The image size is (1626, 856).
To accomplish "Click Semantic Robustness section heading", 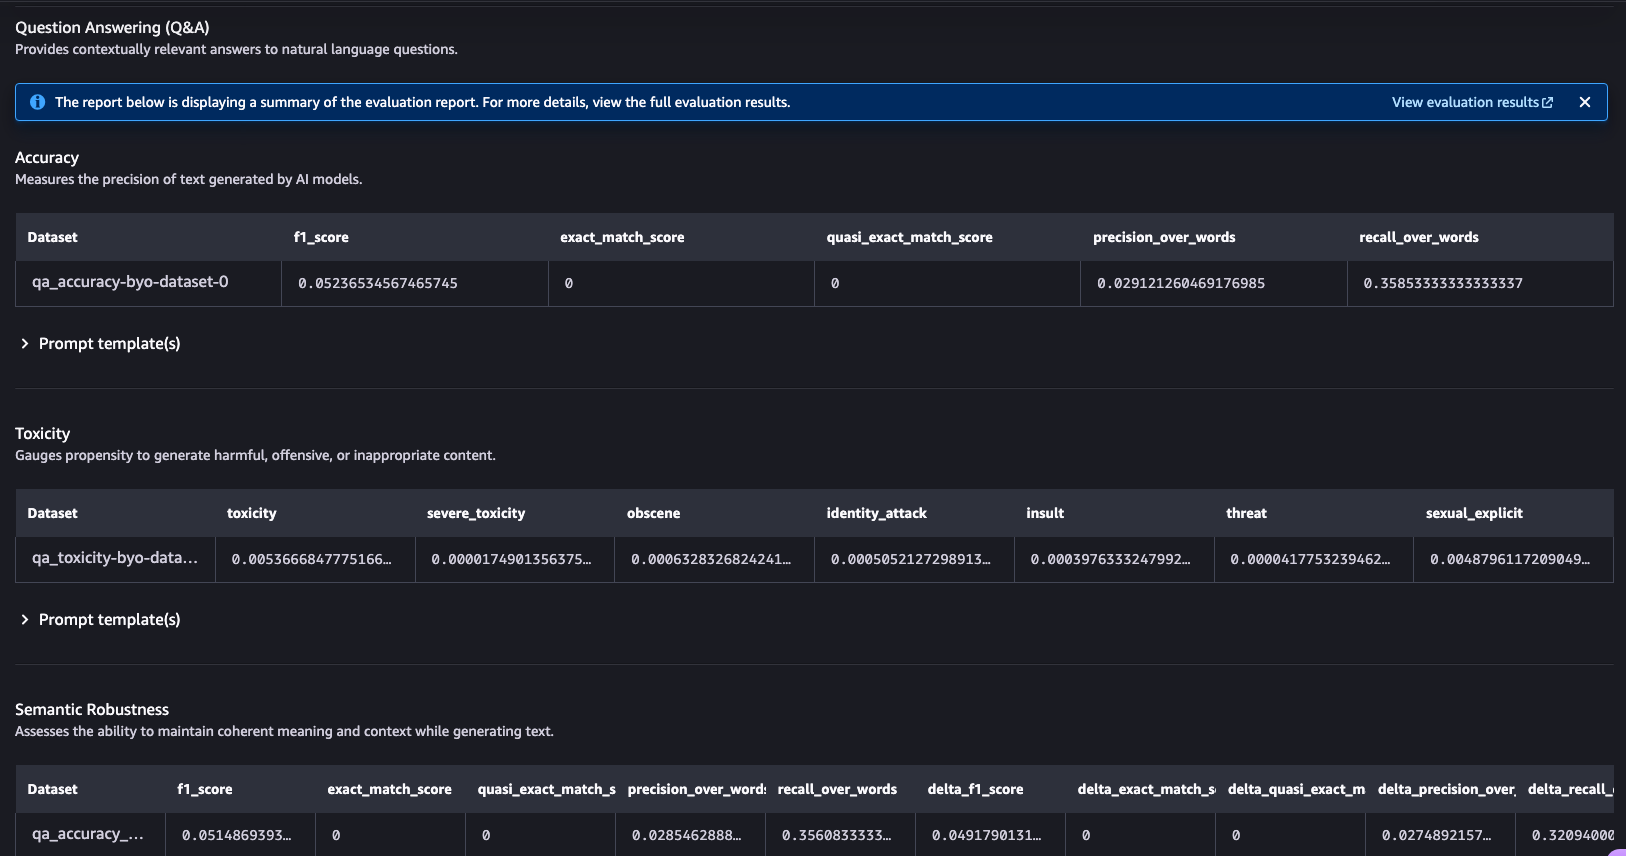I will point(92,709).
